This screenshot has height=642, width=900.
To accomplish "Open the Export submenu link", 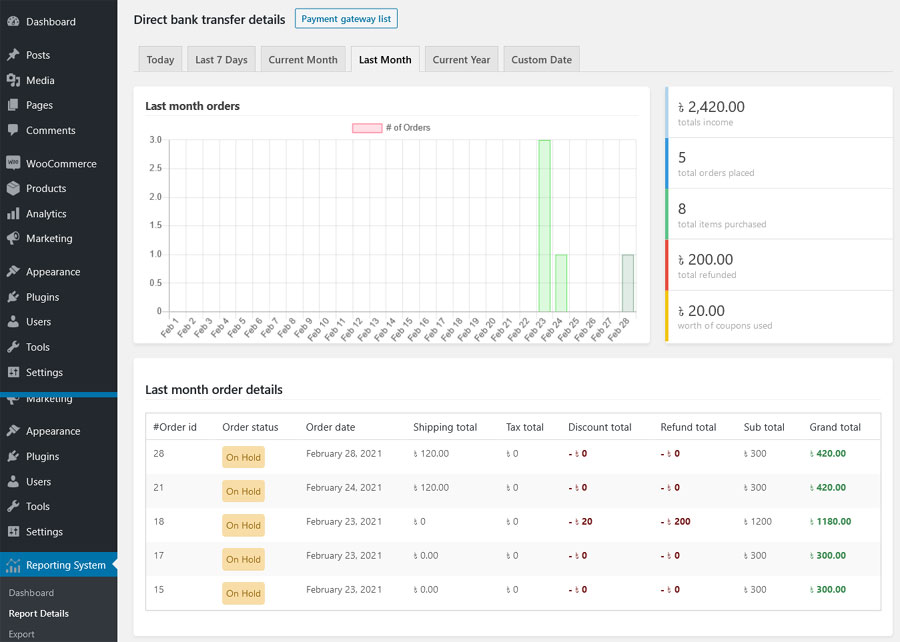I will pyautogui.click(x=21, y=634).
